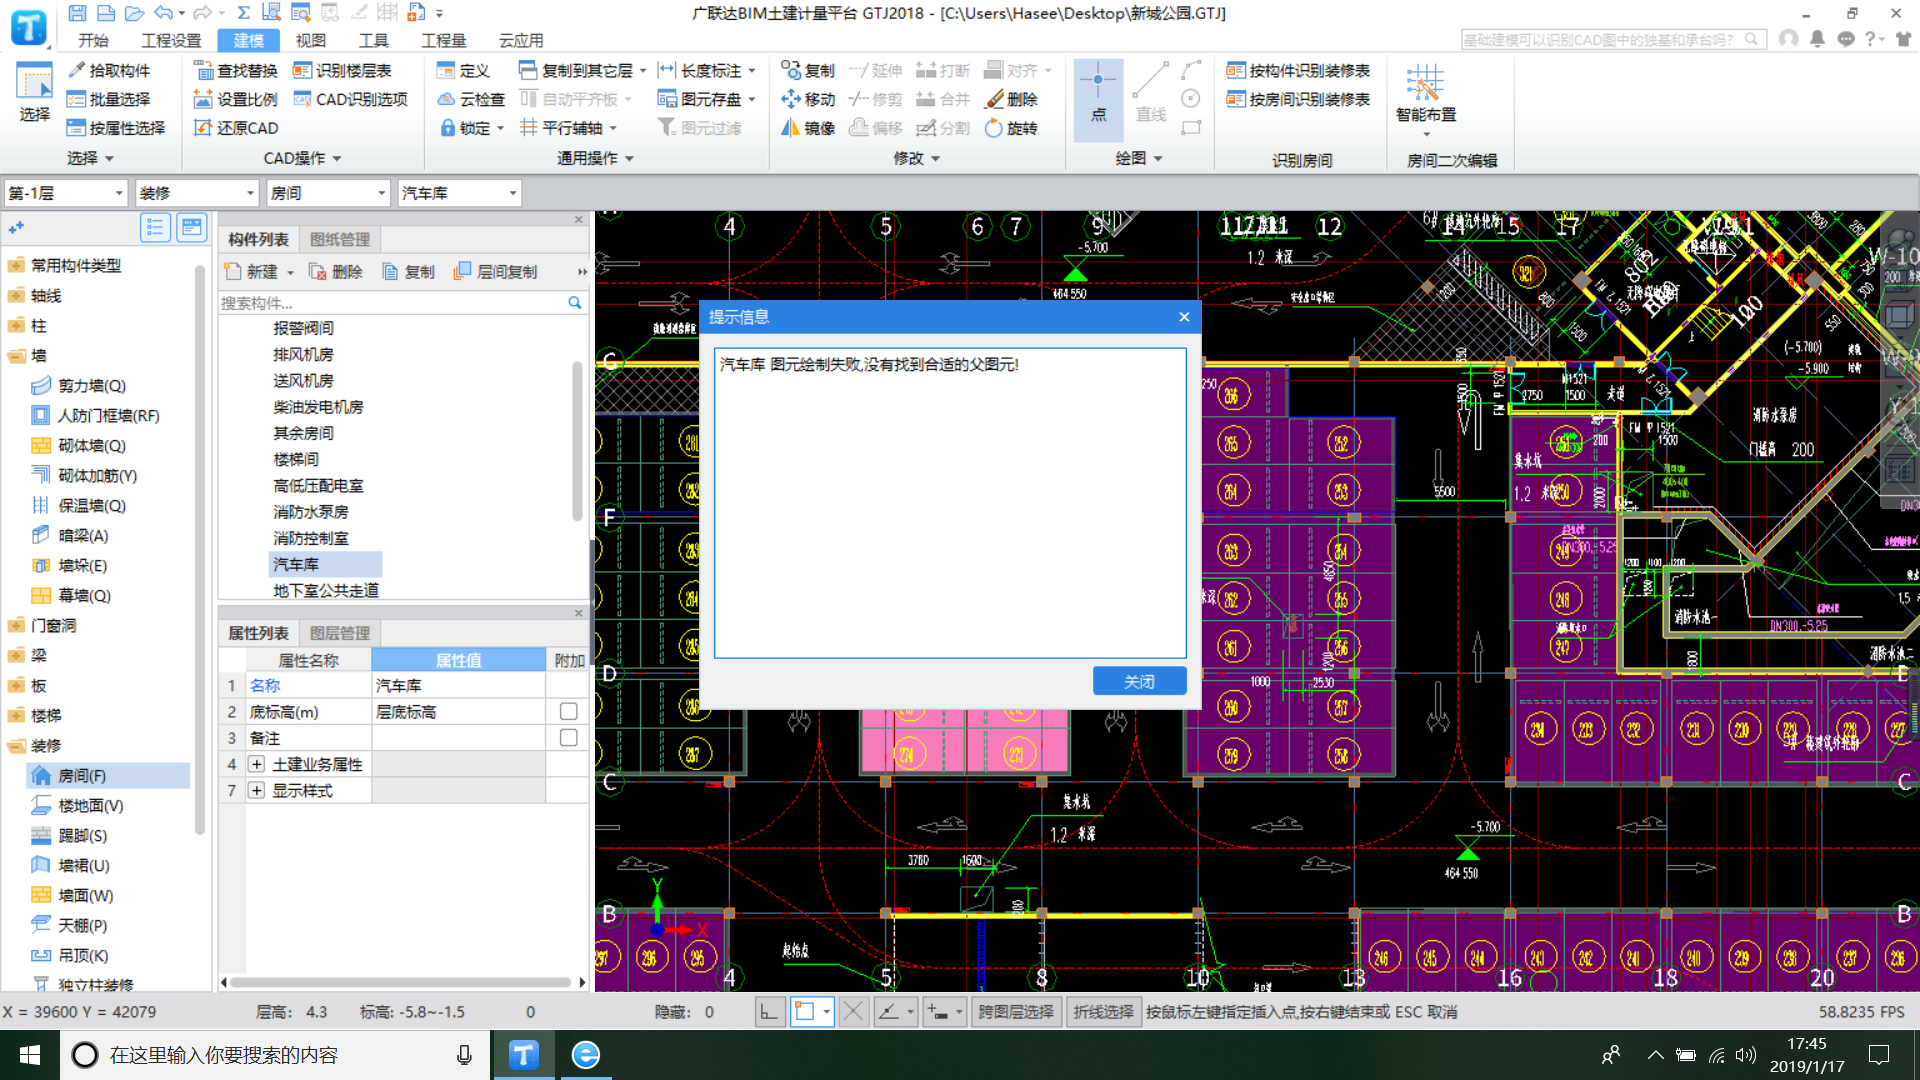Toggle the card view icon in navigation
The height and width of the screenshot is (1080, 1920).
click(x=191, y=228)
